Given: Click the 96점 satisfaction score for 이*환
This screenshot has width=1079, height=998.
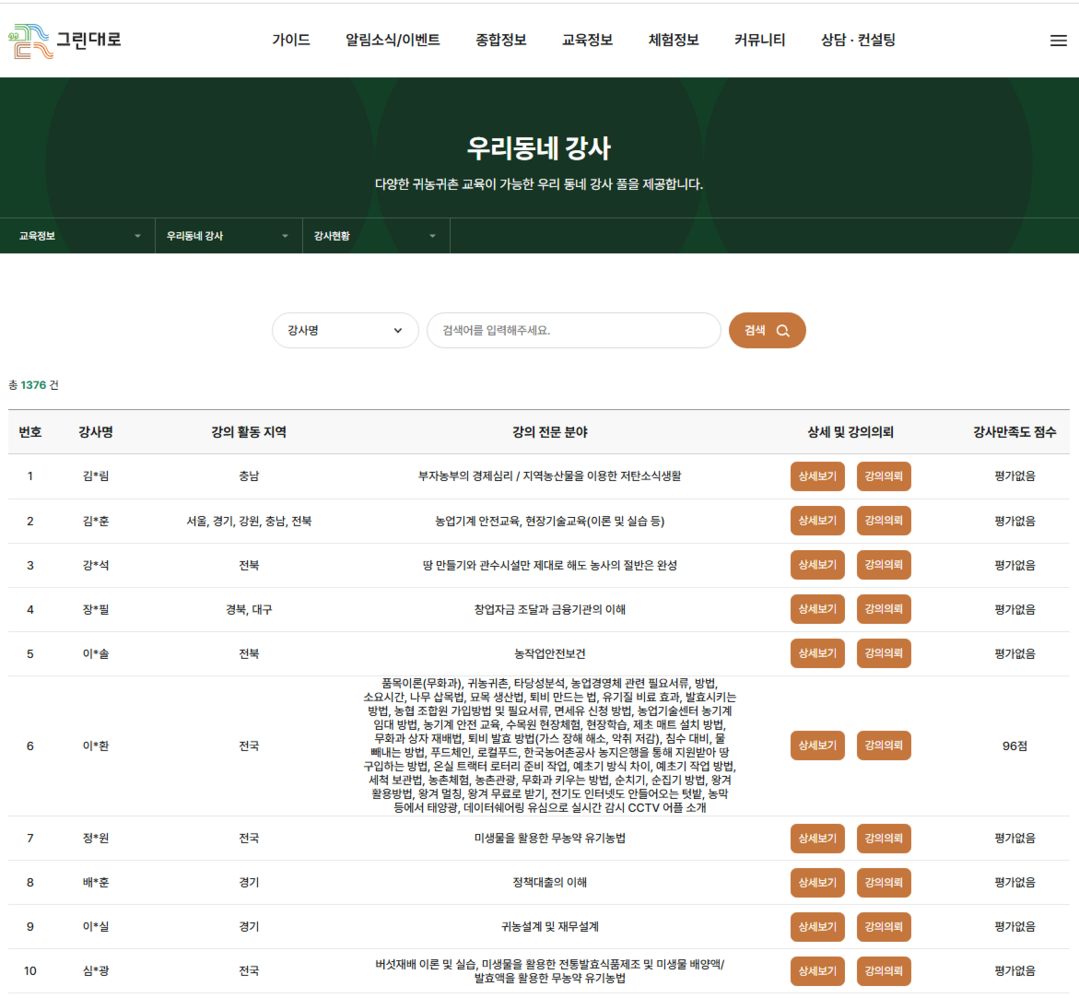Looking at the screenshot, I should click(1014, 745).
